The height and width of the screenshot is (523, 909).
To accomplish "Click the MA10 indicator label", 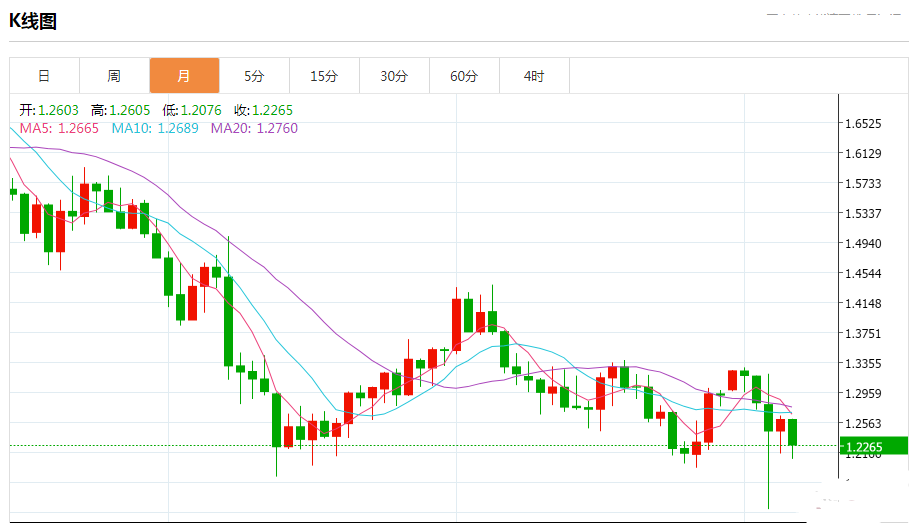I will point(155,128).
